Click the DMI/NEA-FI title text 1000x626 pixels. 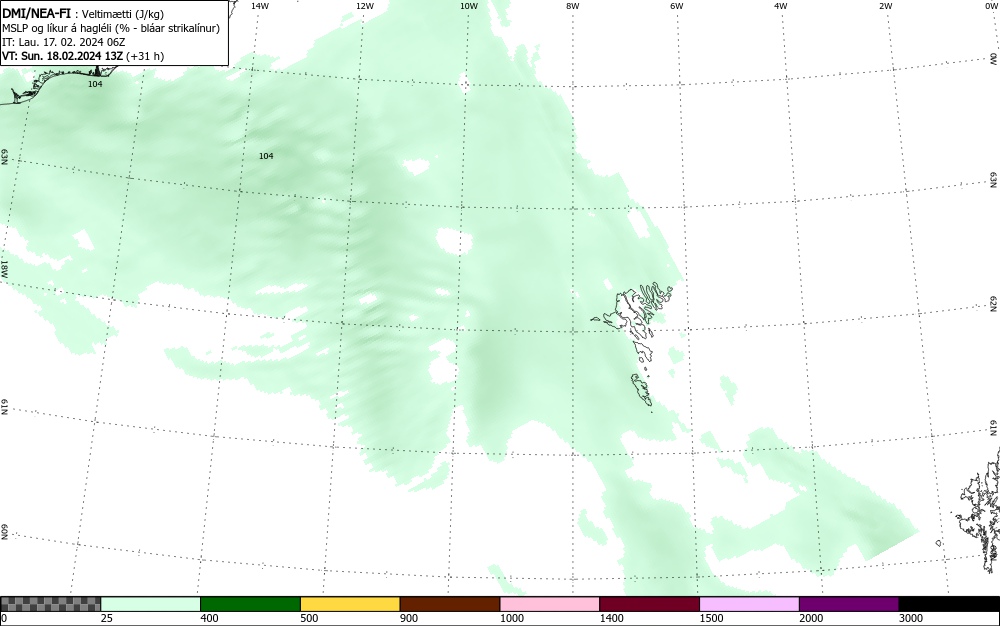(x=36, y=13)
